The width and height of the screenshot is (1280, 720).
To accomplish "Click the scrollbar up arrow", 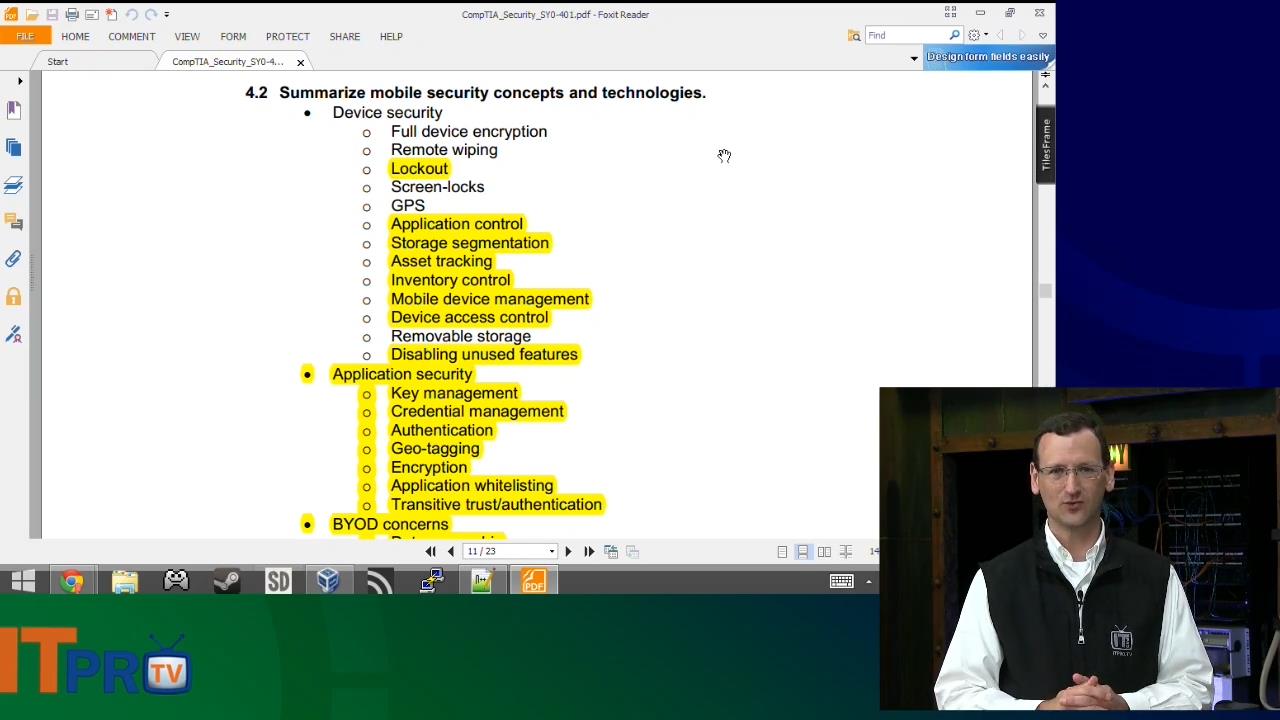I will [1045, 86].
